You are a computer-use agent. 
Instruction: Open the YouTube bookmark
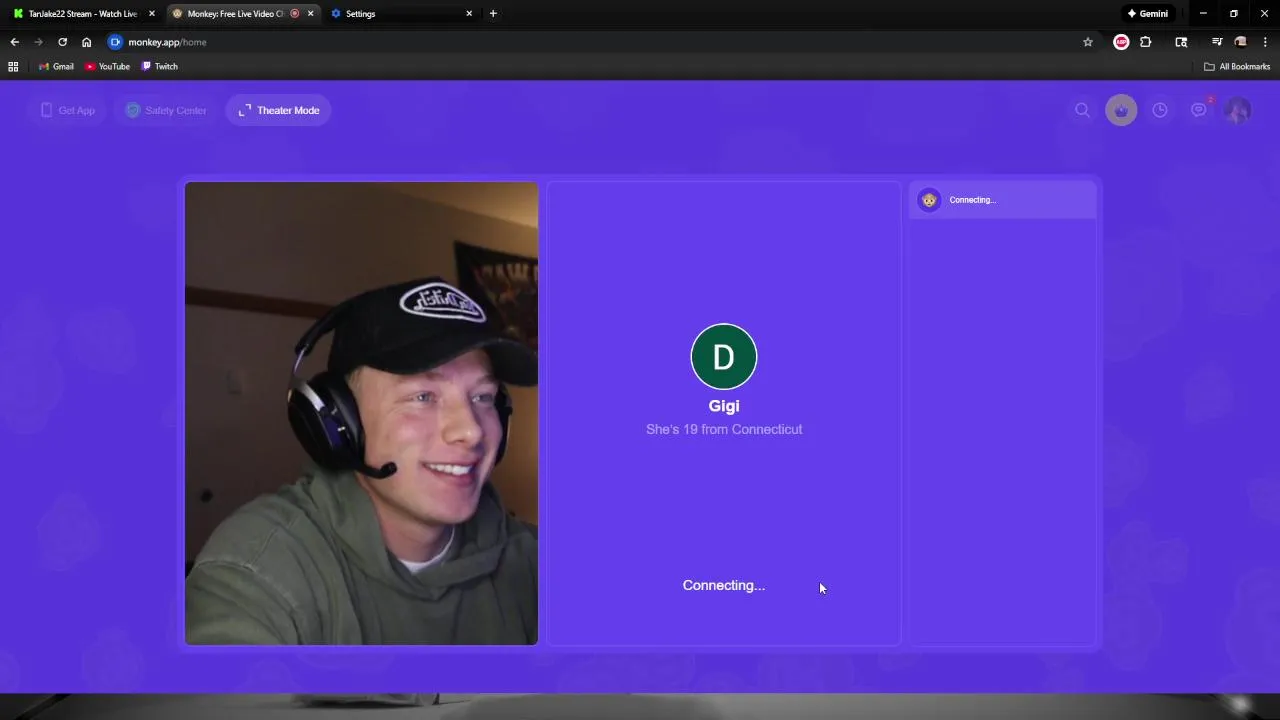[108, 66]
